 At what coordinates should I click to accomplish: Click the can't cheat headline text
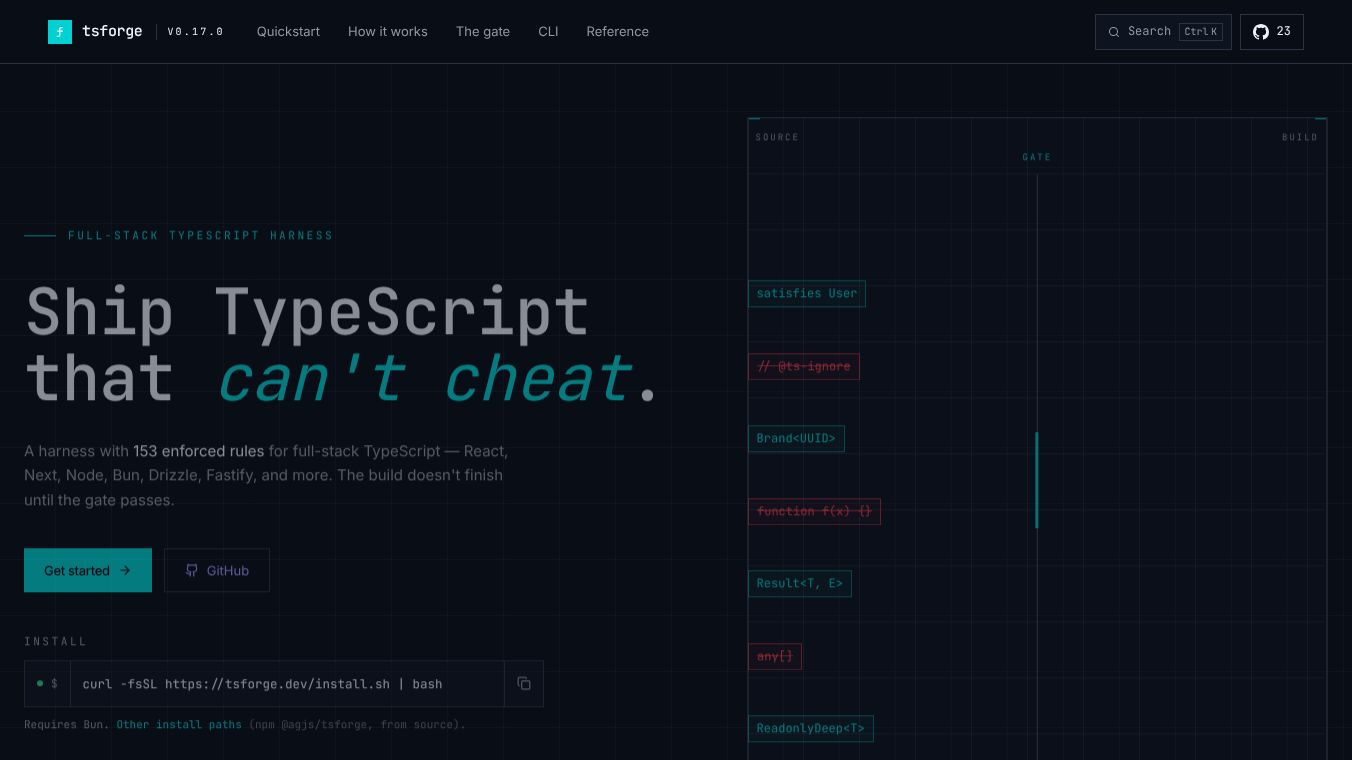pyautogui.click(x=425, y=379)
